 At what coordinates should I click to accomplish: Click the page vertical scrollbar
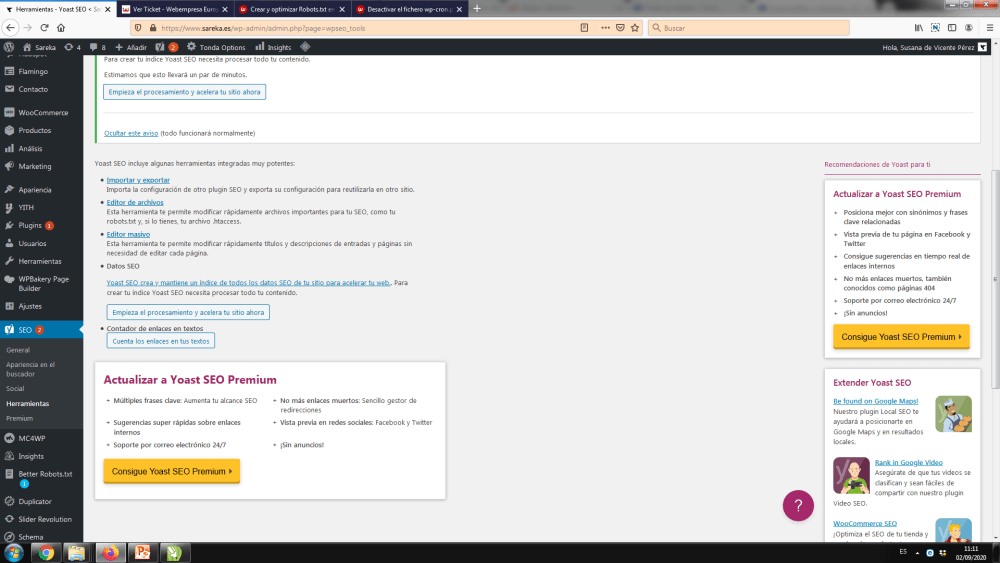(x=995, y=279)
